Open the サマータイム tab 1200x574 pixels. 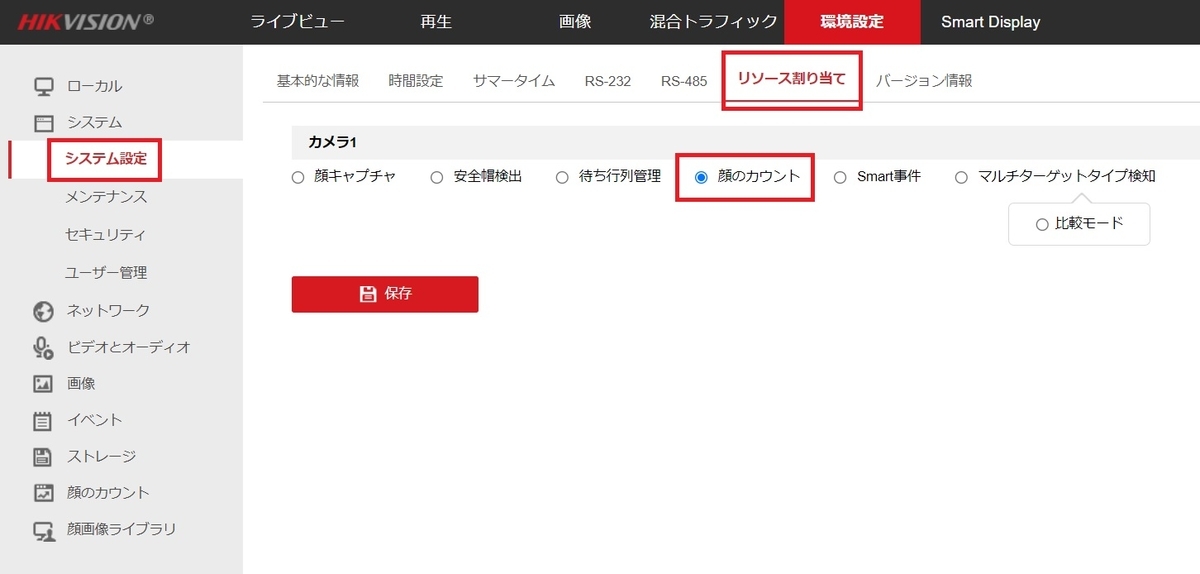point(514,81)
